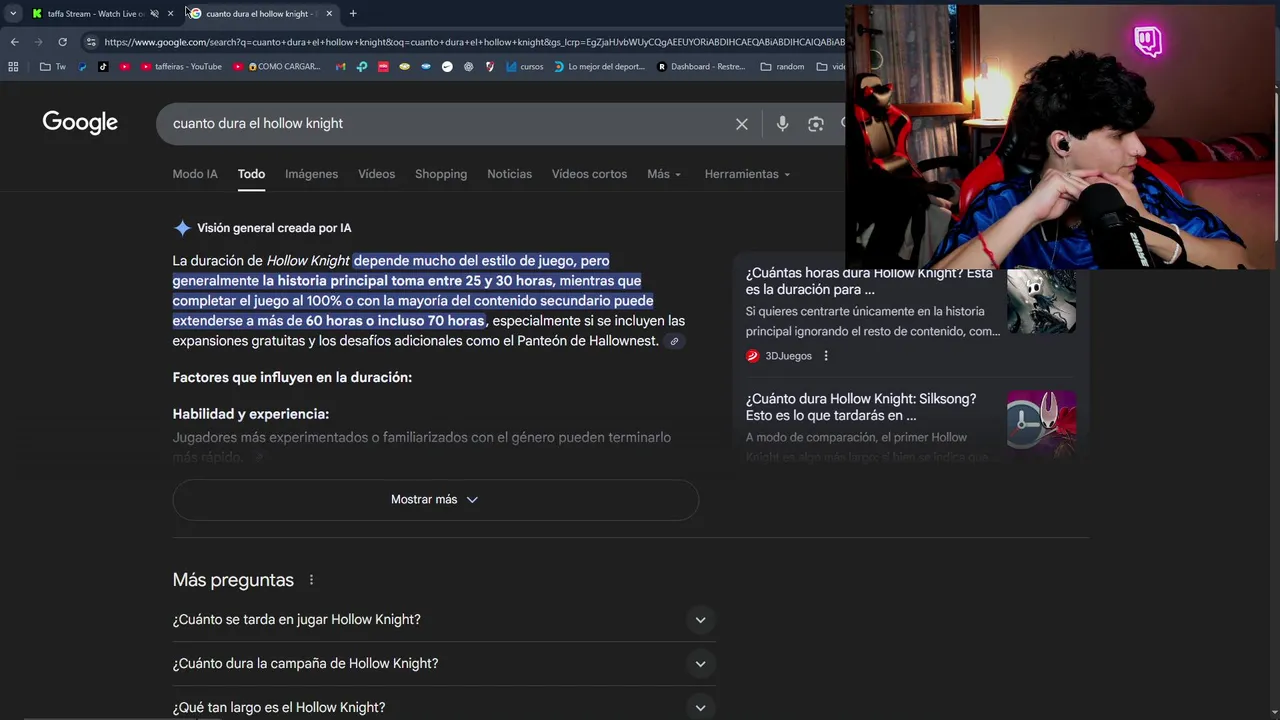Viewport: 1280px width, 720px height.
Task: Switch to Modo IA tab
Action: (x=195, y=174)
